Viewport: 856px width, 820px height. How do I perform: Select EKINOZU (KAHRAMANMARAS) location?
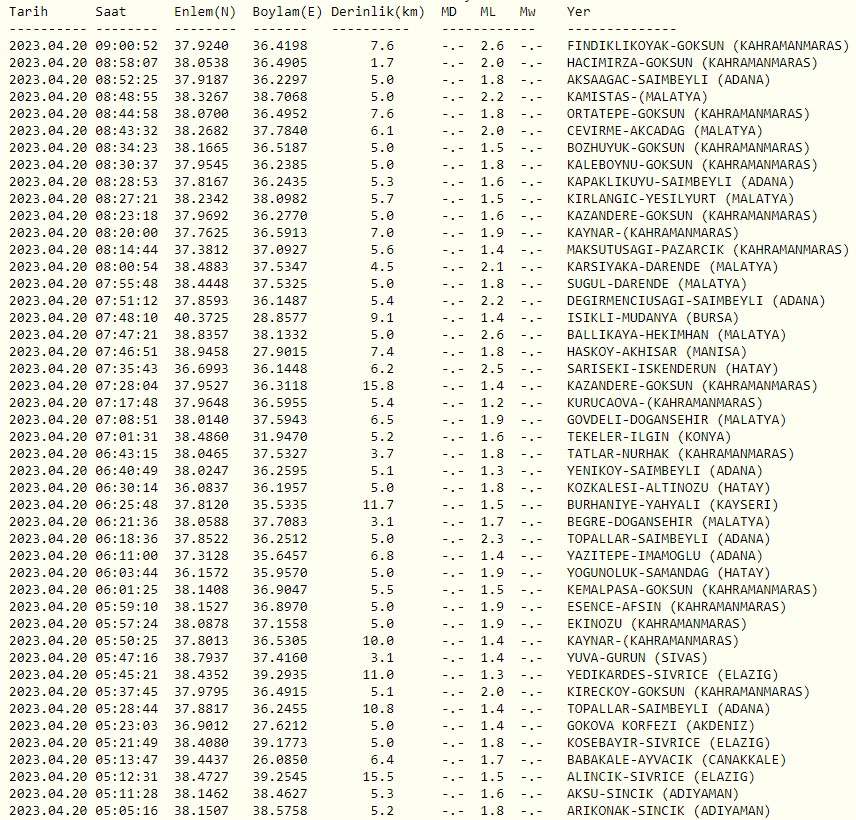(x=657, y=623)
